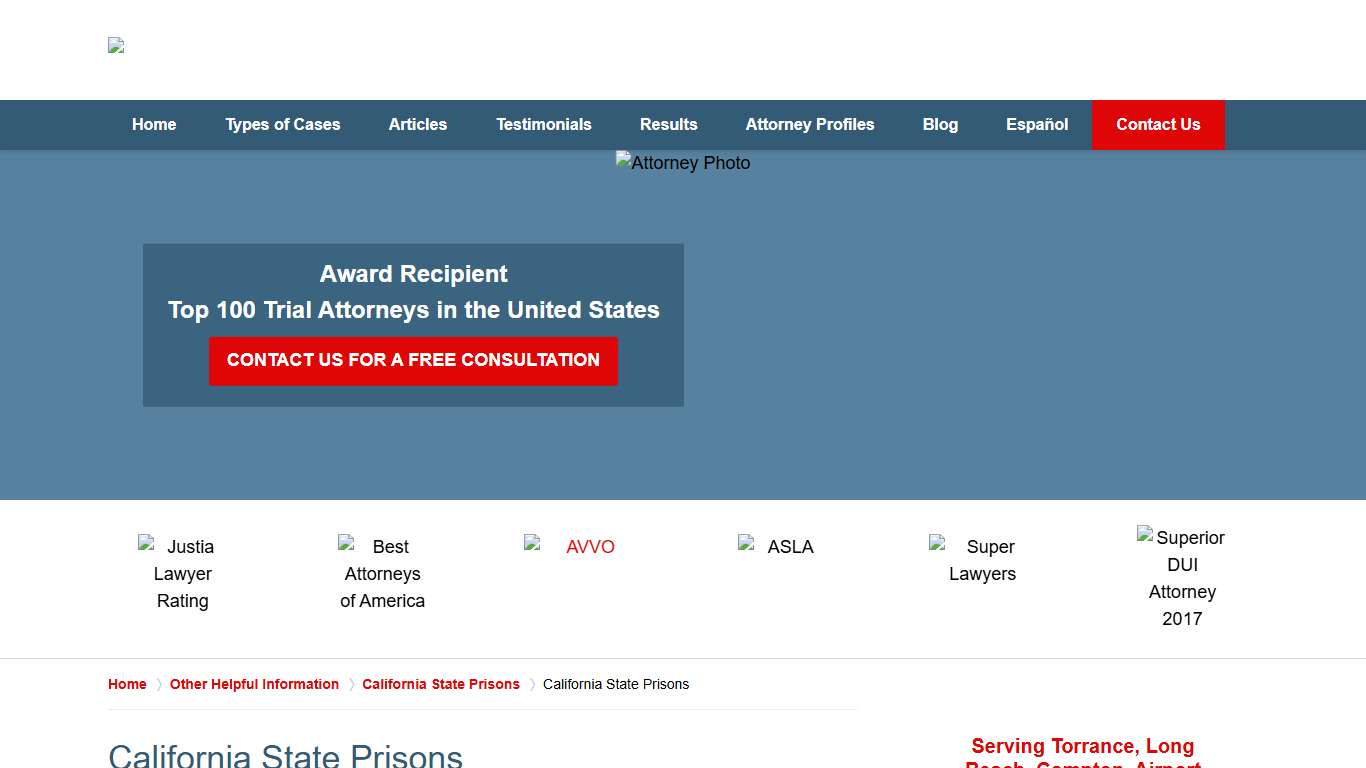Switch the site to Español

point(1037,124)
